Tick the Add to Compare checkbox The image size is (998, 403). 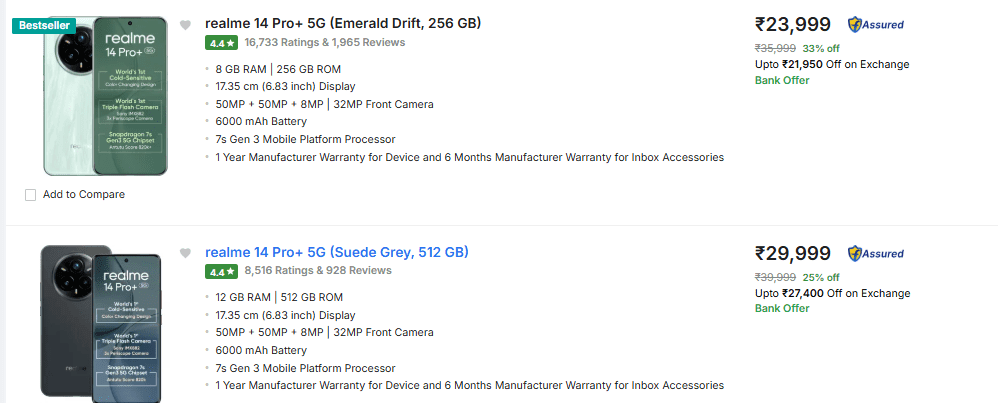point(30,195)
